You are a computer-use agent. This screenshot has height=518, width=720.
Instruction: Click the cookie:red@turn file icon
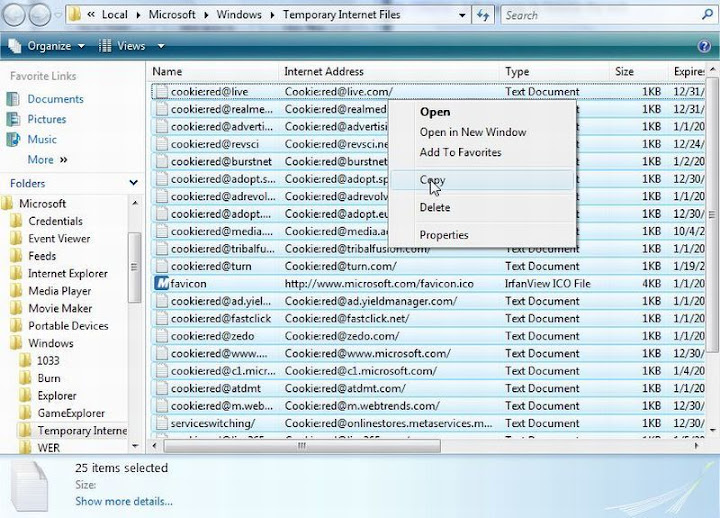coord(161,266)
